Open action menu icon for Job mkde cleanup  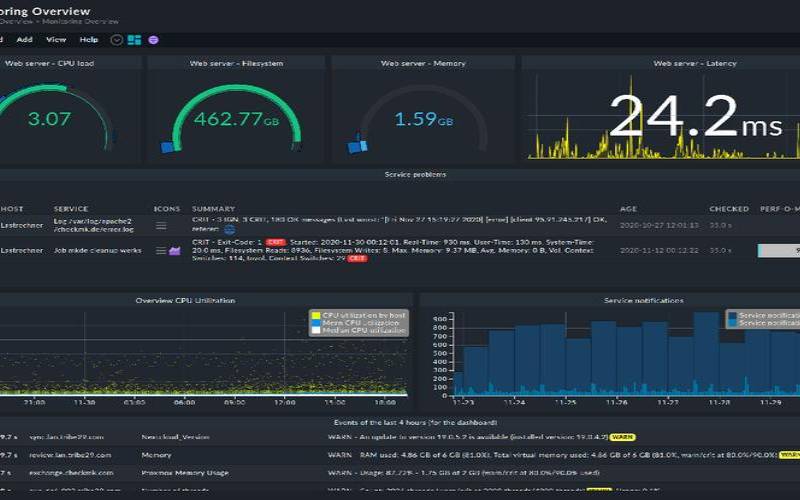(x=160, y=251)
